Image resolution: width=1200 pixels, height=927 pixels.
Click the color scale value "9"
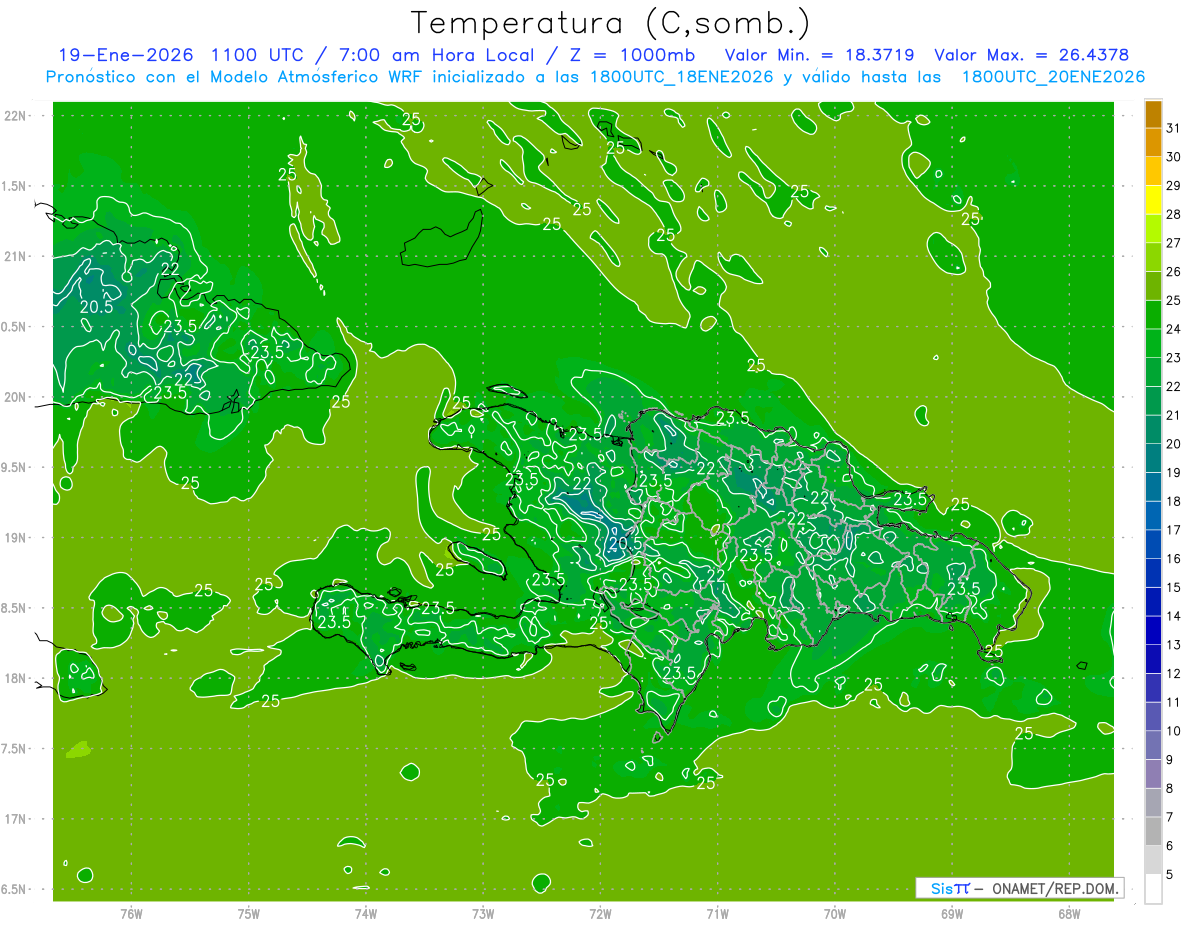coord(1169,760)
